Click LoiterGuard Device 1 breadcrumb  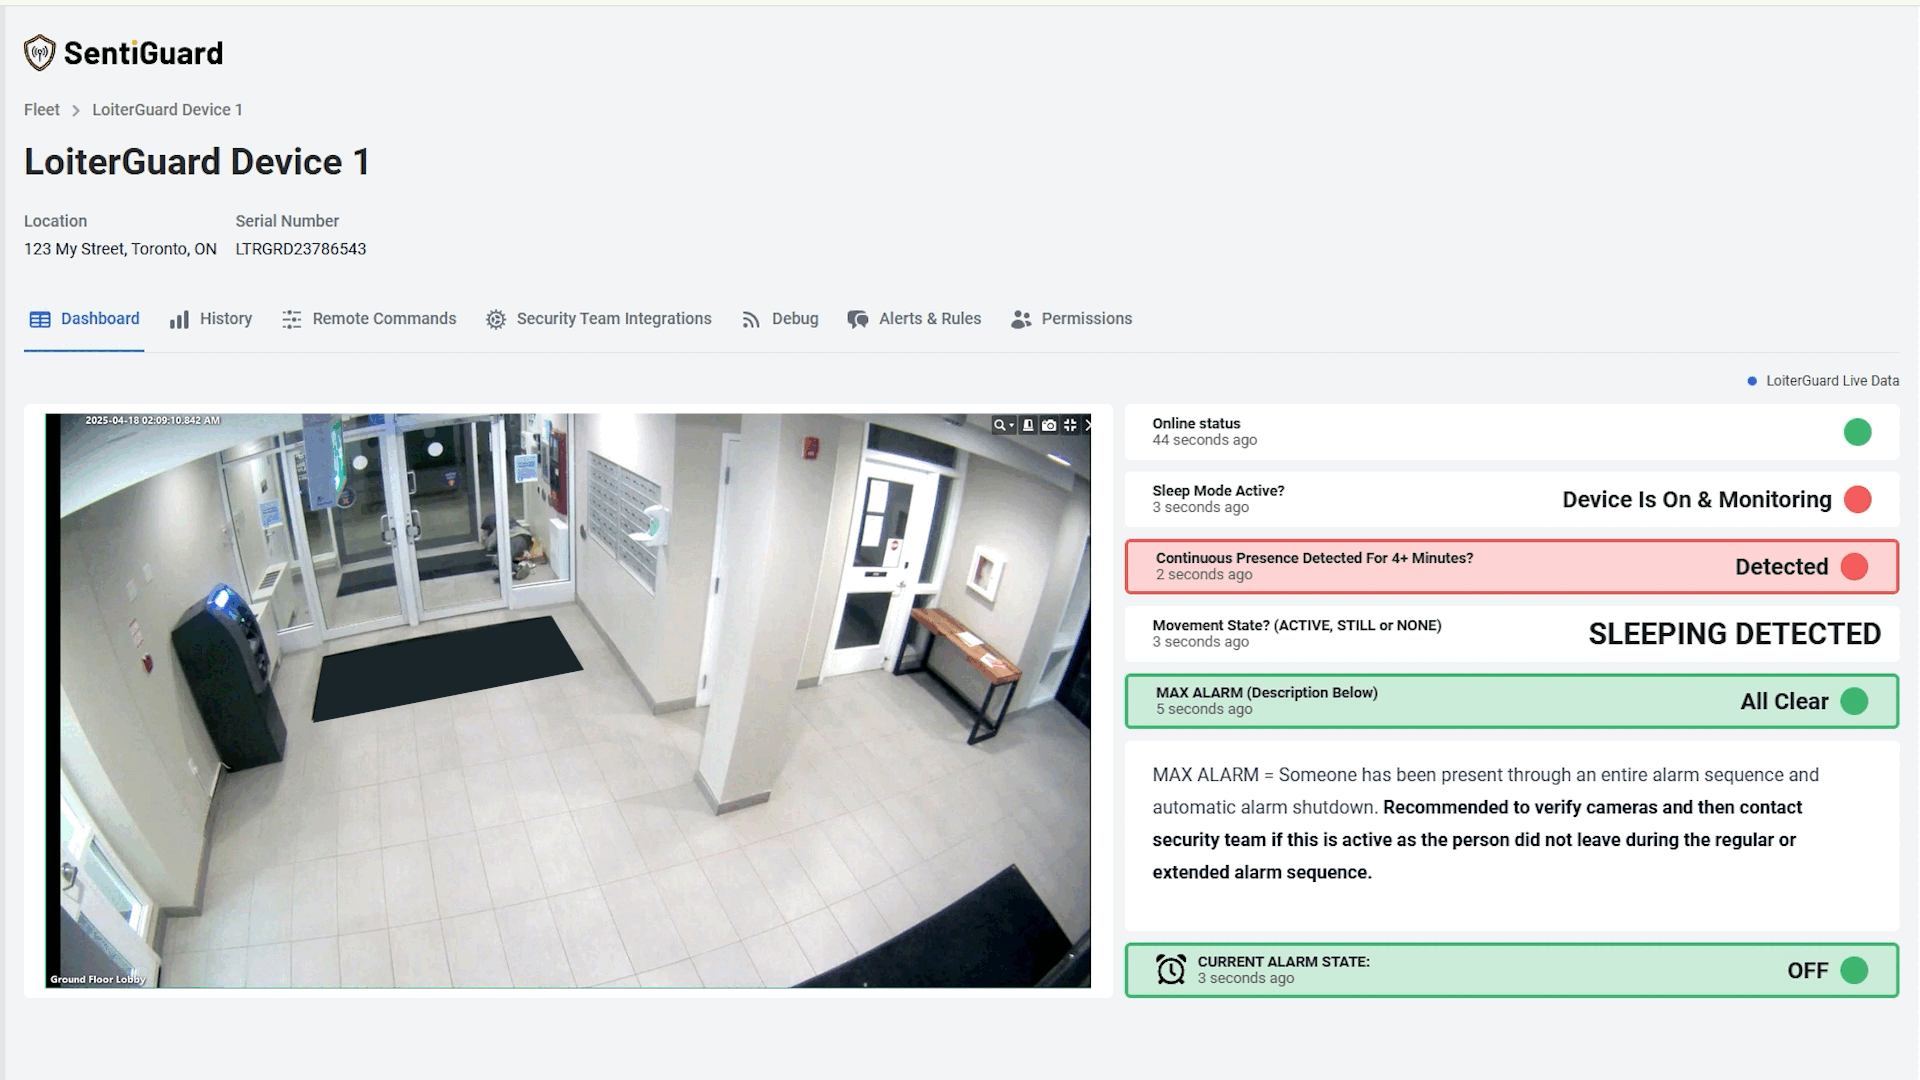[167, 110]
